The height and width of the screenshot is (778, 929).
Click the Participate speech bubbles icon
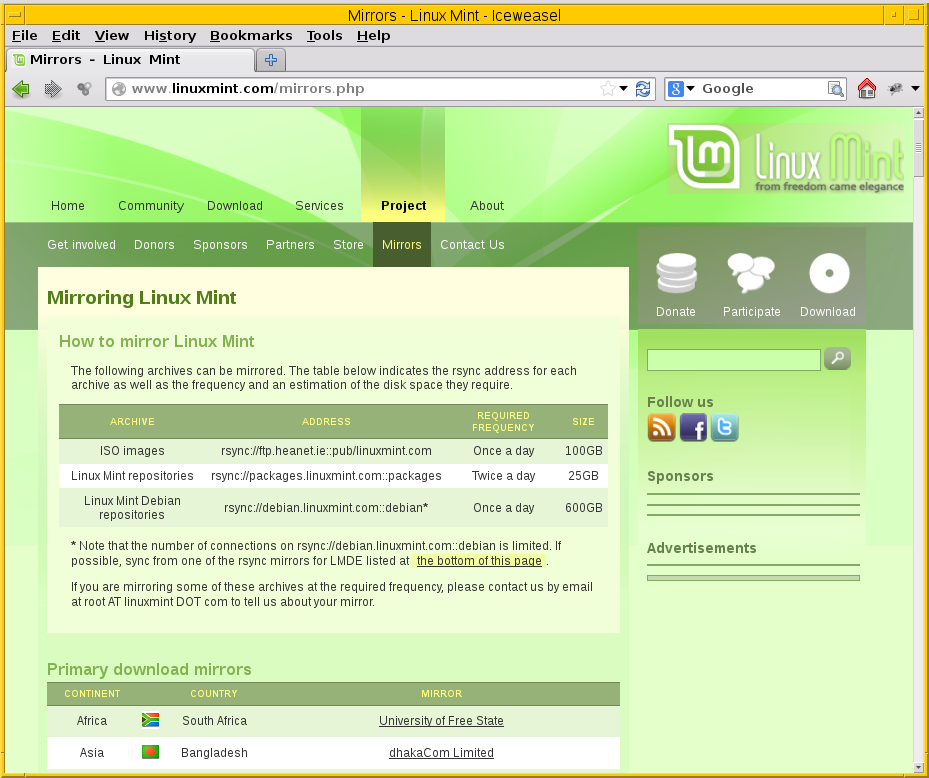pos(751,272)
